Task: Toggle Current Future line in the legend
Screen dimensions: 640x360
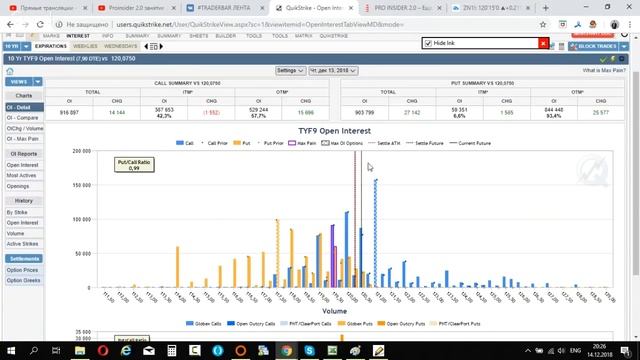Action: point(470,143)
